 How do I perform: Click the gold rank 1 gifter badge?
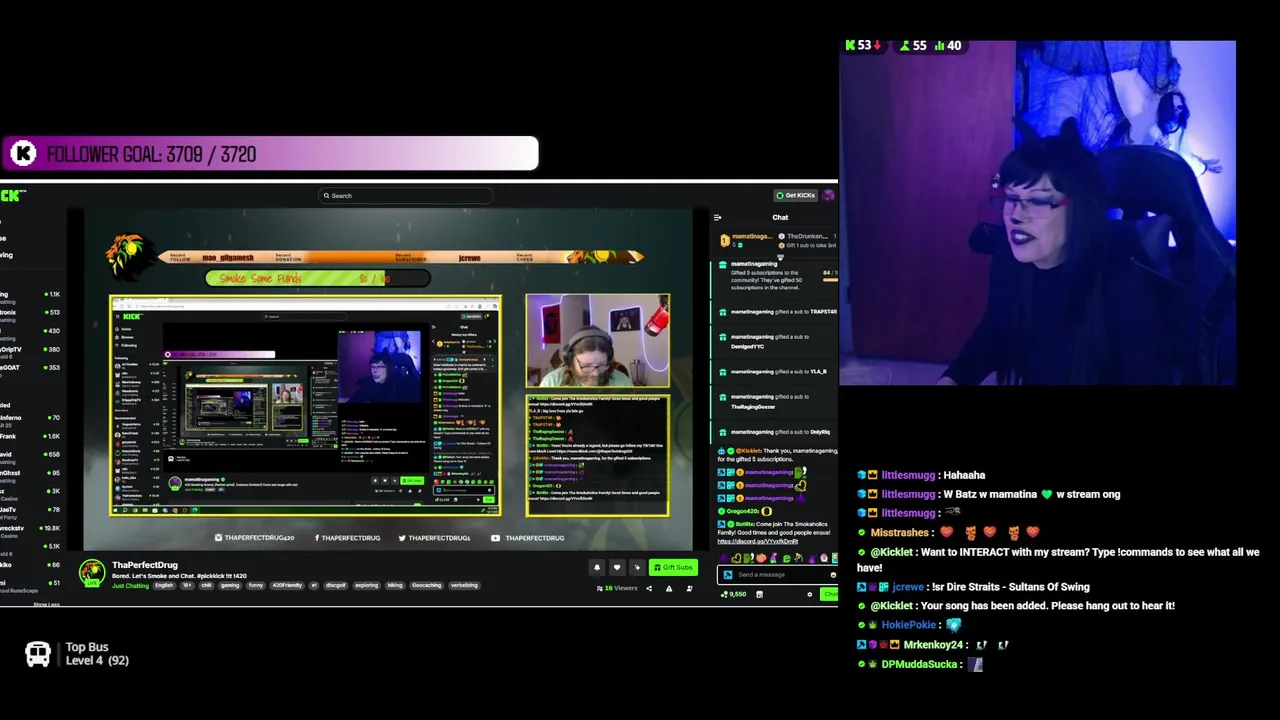pos(725,241)
